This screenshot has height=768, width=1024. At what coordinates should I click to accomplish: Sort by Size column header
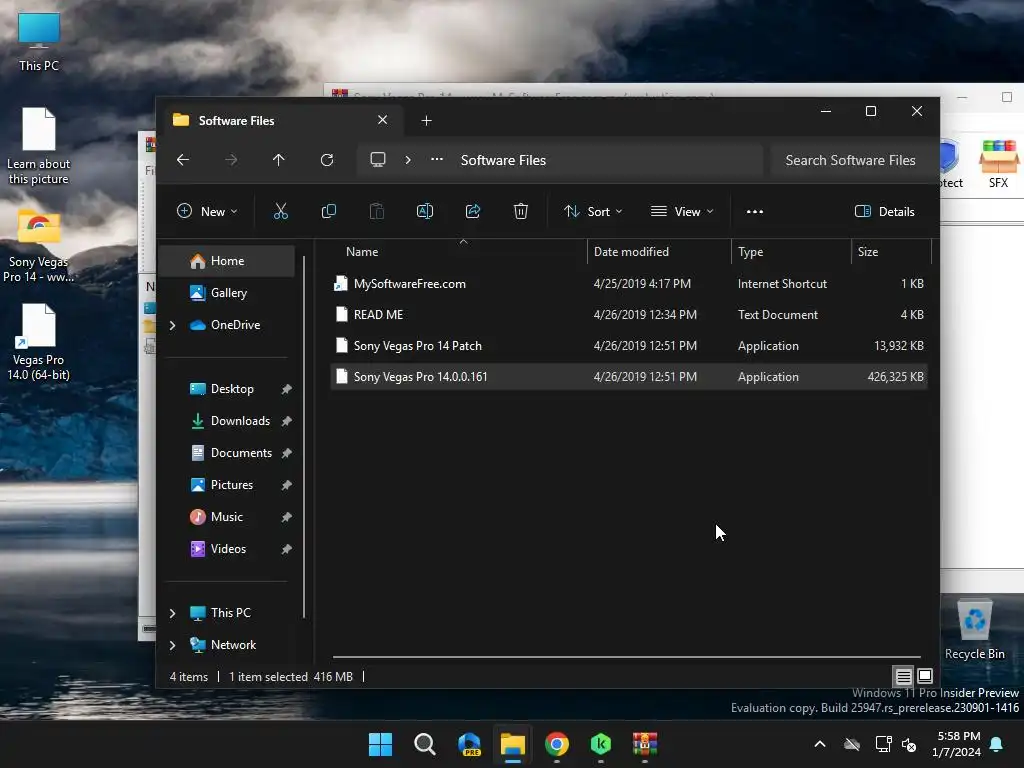coord(891,251)
